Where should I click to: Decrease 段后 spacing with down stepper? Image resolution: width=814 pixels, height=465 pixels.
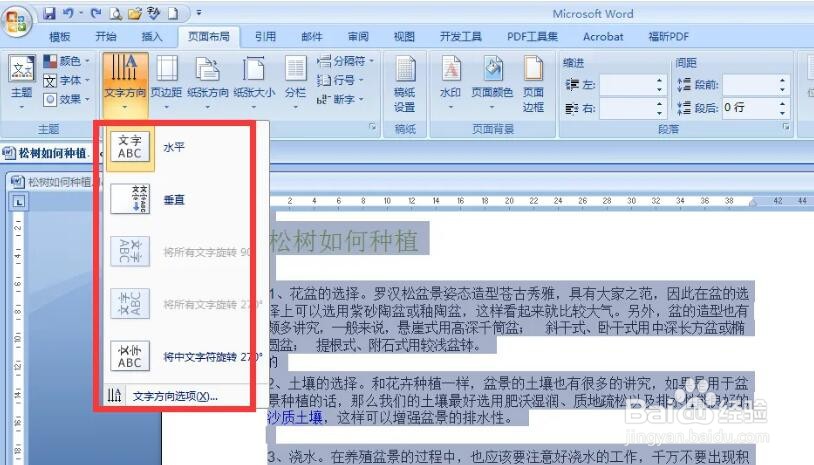pyautogui.click(x=783, y=113)
